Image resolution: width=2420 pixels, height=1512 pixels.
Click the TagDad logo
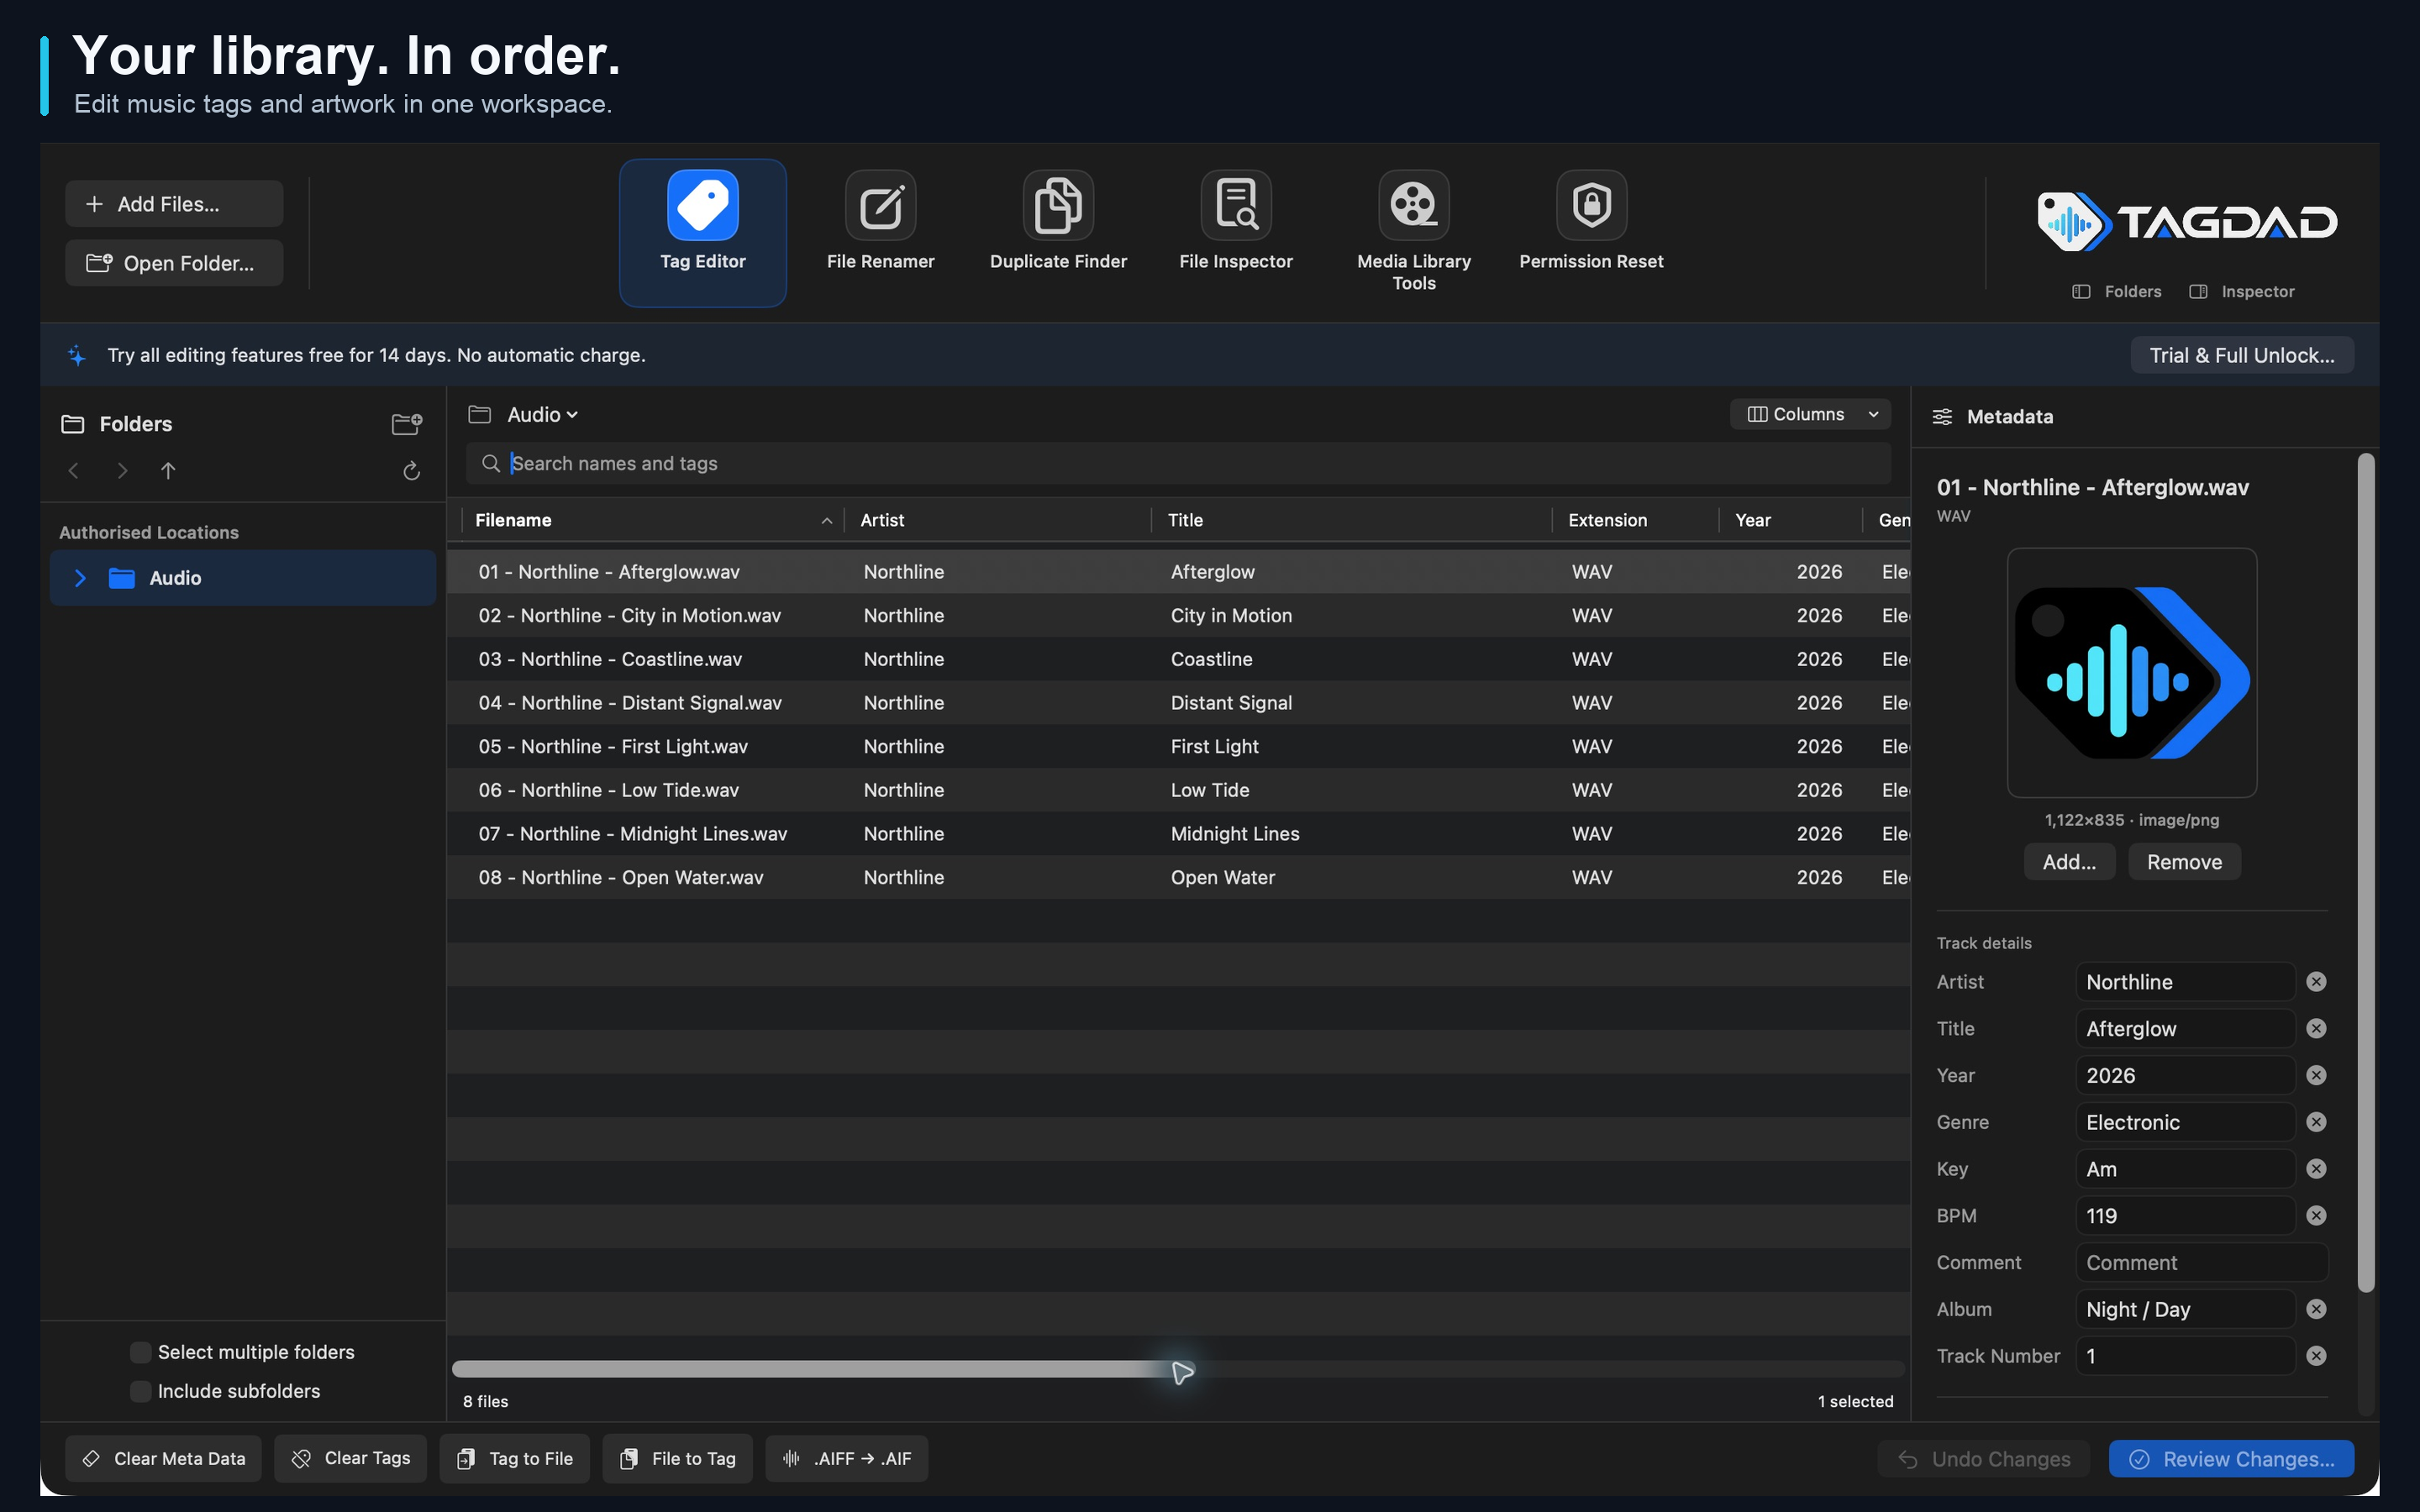2187,221
